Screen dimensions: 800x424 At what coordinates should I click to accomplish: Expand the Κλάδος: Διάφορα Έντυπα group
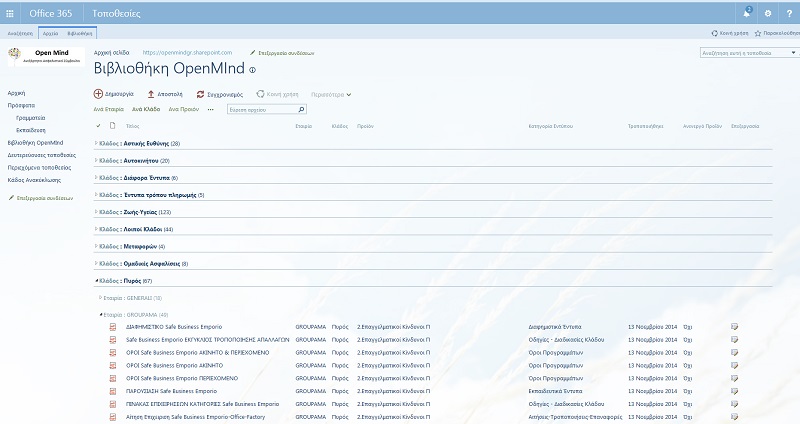tap(96, 178)
